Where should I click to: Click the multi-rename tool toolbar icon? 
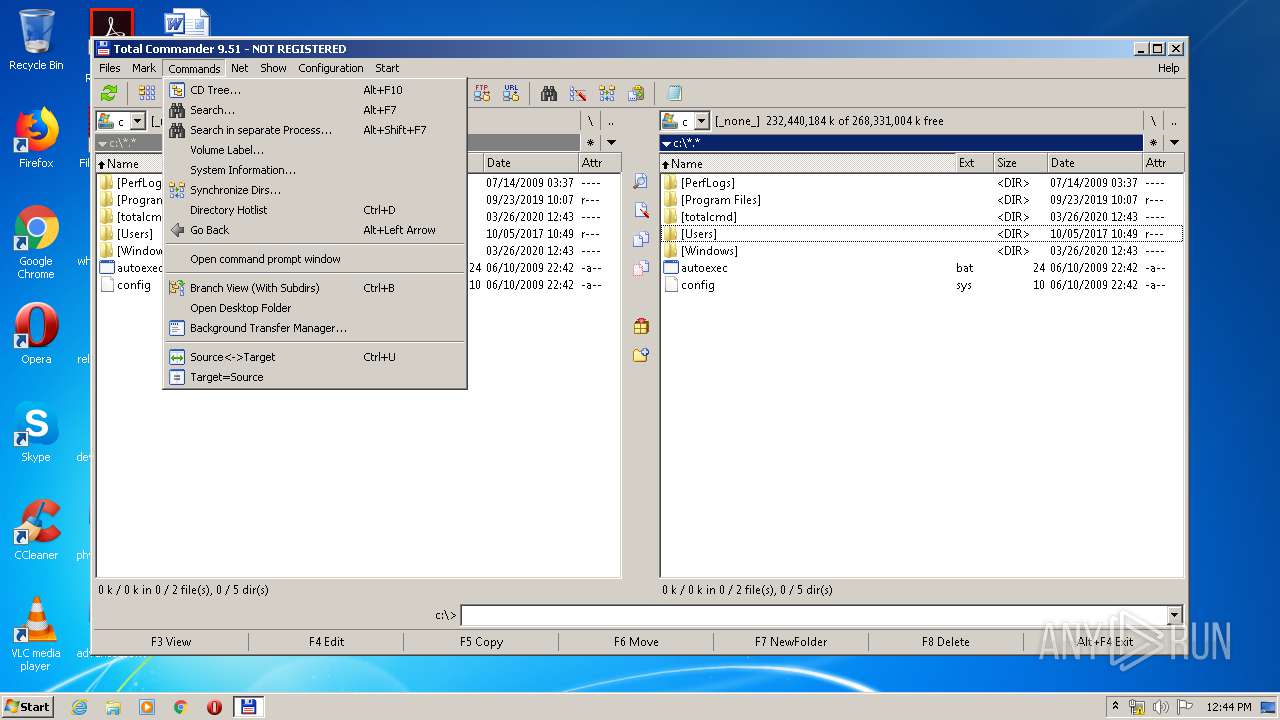point(578,93)
